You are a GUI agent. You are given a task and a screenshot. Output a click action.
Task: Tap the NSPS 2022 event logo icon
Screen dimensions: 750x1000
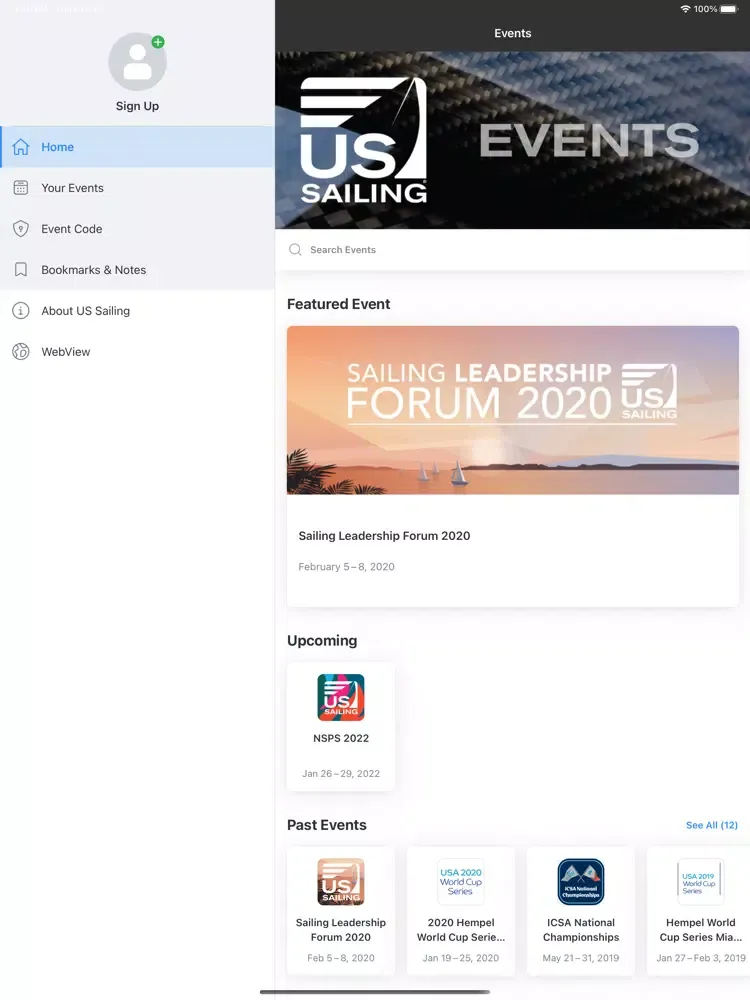point(341,698)
